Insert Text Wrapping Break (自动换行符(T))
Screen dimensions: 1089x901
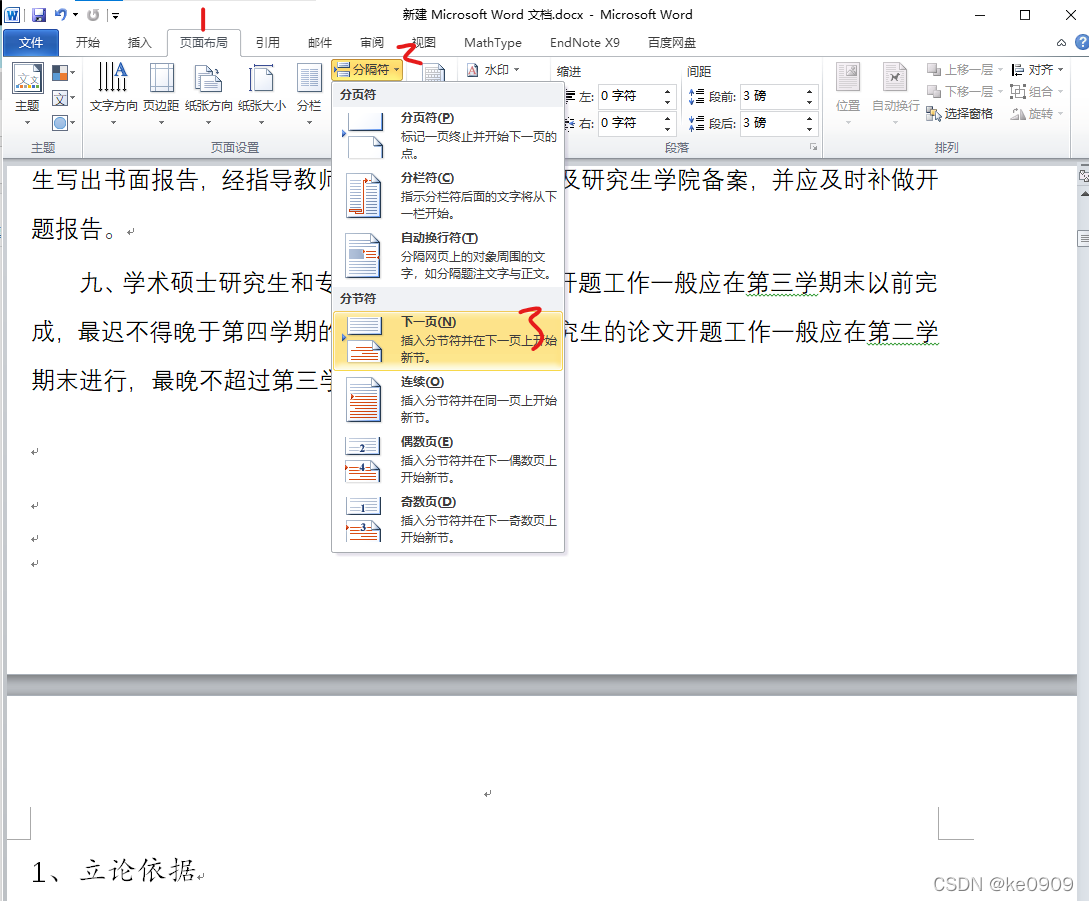448,255
